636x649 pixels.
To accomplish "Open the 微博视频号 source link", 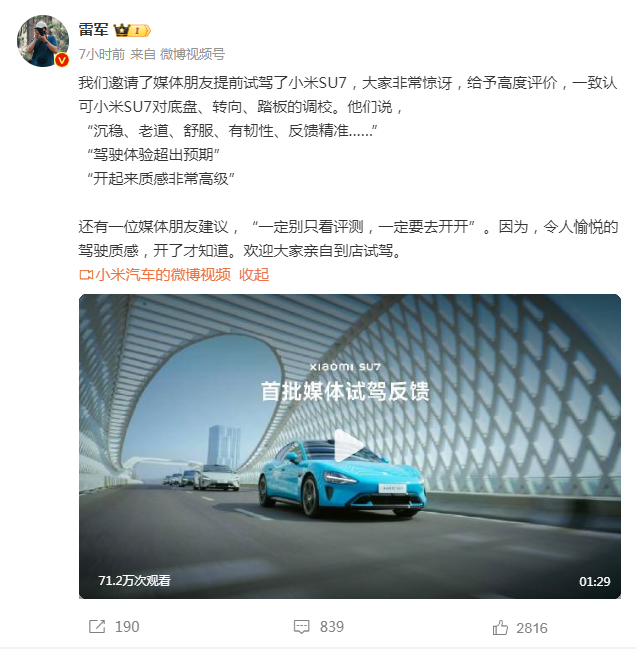I will 192,54.
